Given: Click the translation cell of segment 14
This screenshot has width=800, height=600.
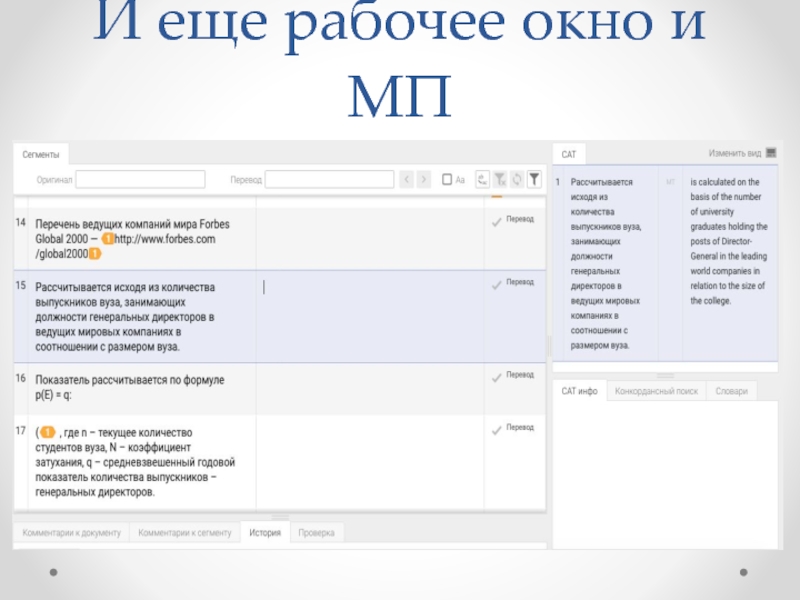Looking at the screenshot, I should point(370,239).
